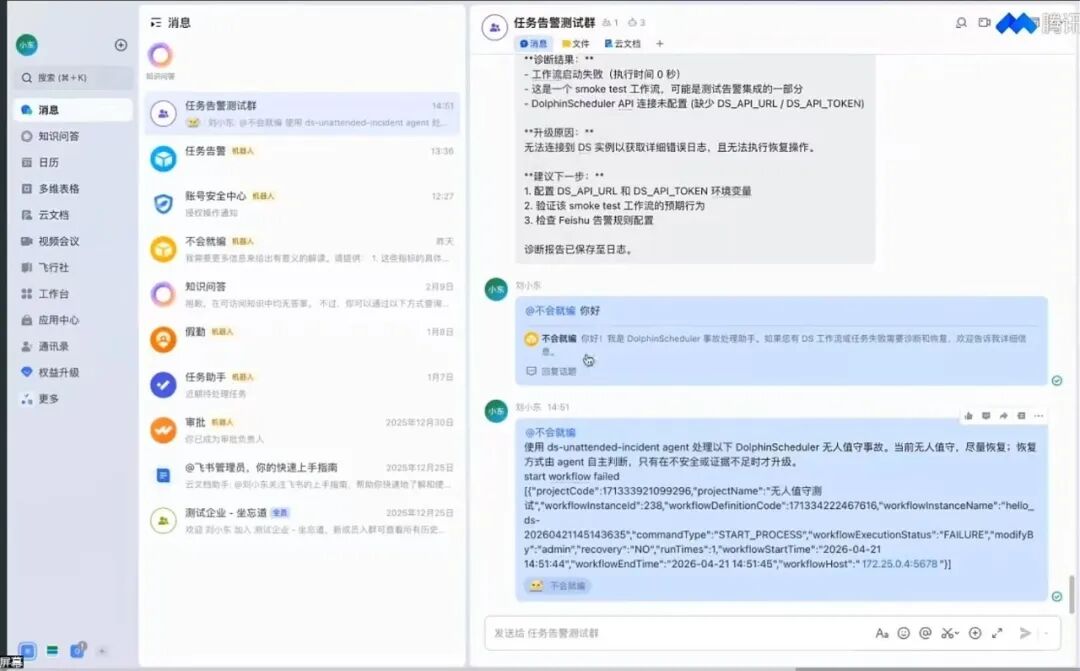The image size is (1080, 671).
Task: Click the plus icon at sidebar bottom
Action: (102, 651)
